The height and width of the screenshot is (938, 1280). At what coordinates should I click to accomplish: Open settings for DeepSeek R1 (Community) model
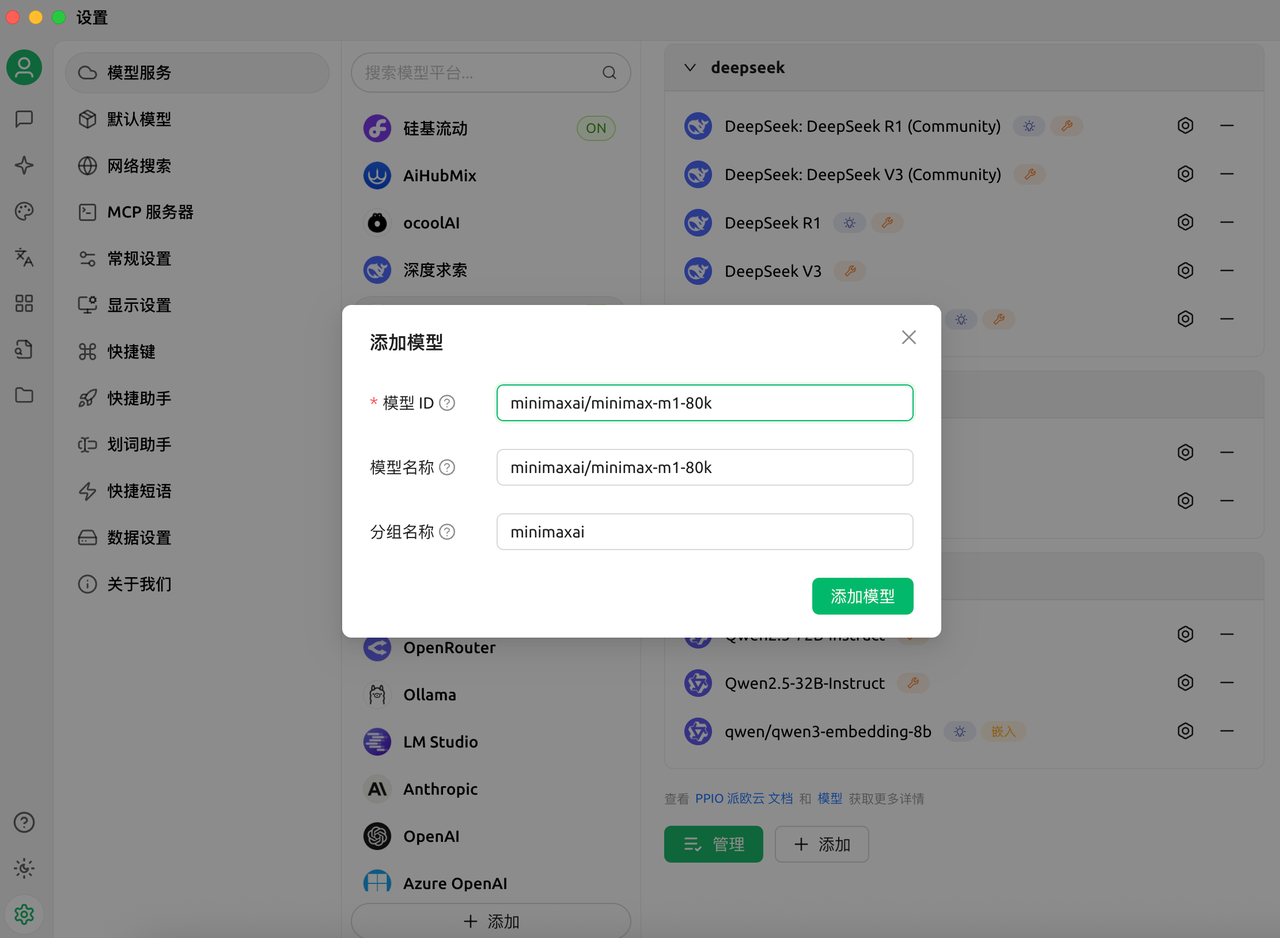pyautogui.click(x=1185, y=126)
